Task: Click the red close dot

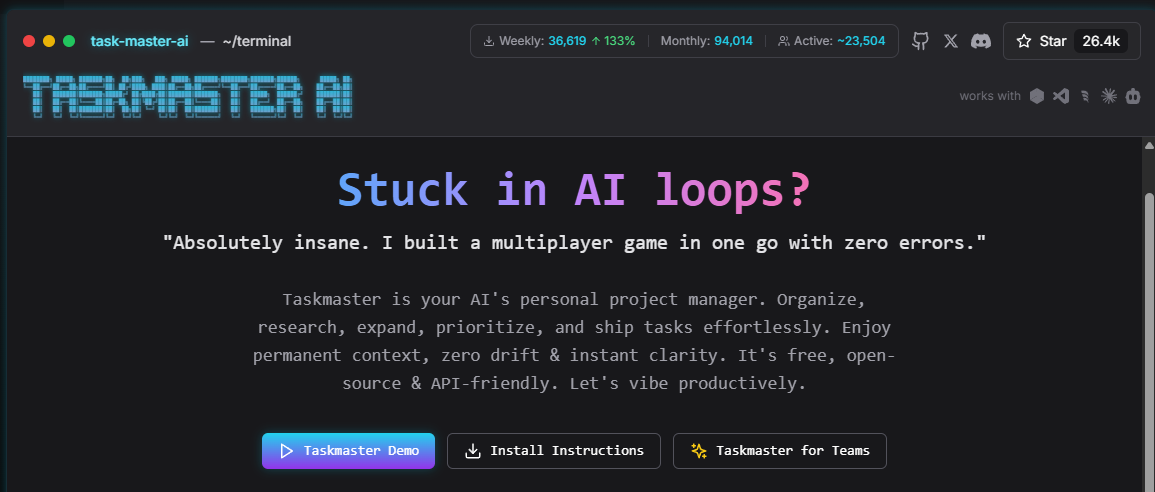Action: click(x=29, y=41)
